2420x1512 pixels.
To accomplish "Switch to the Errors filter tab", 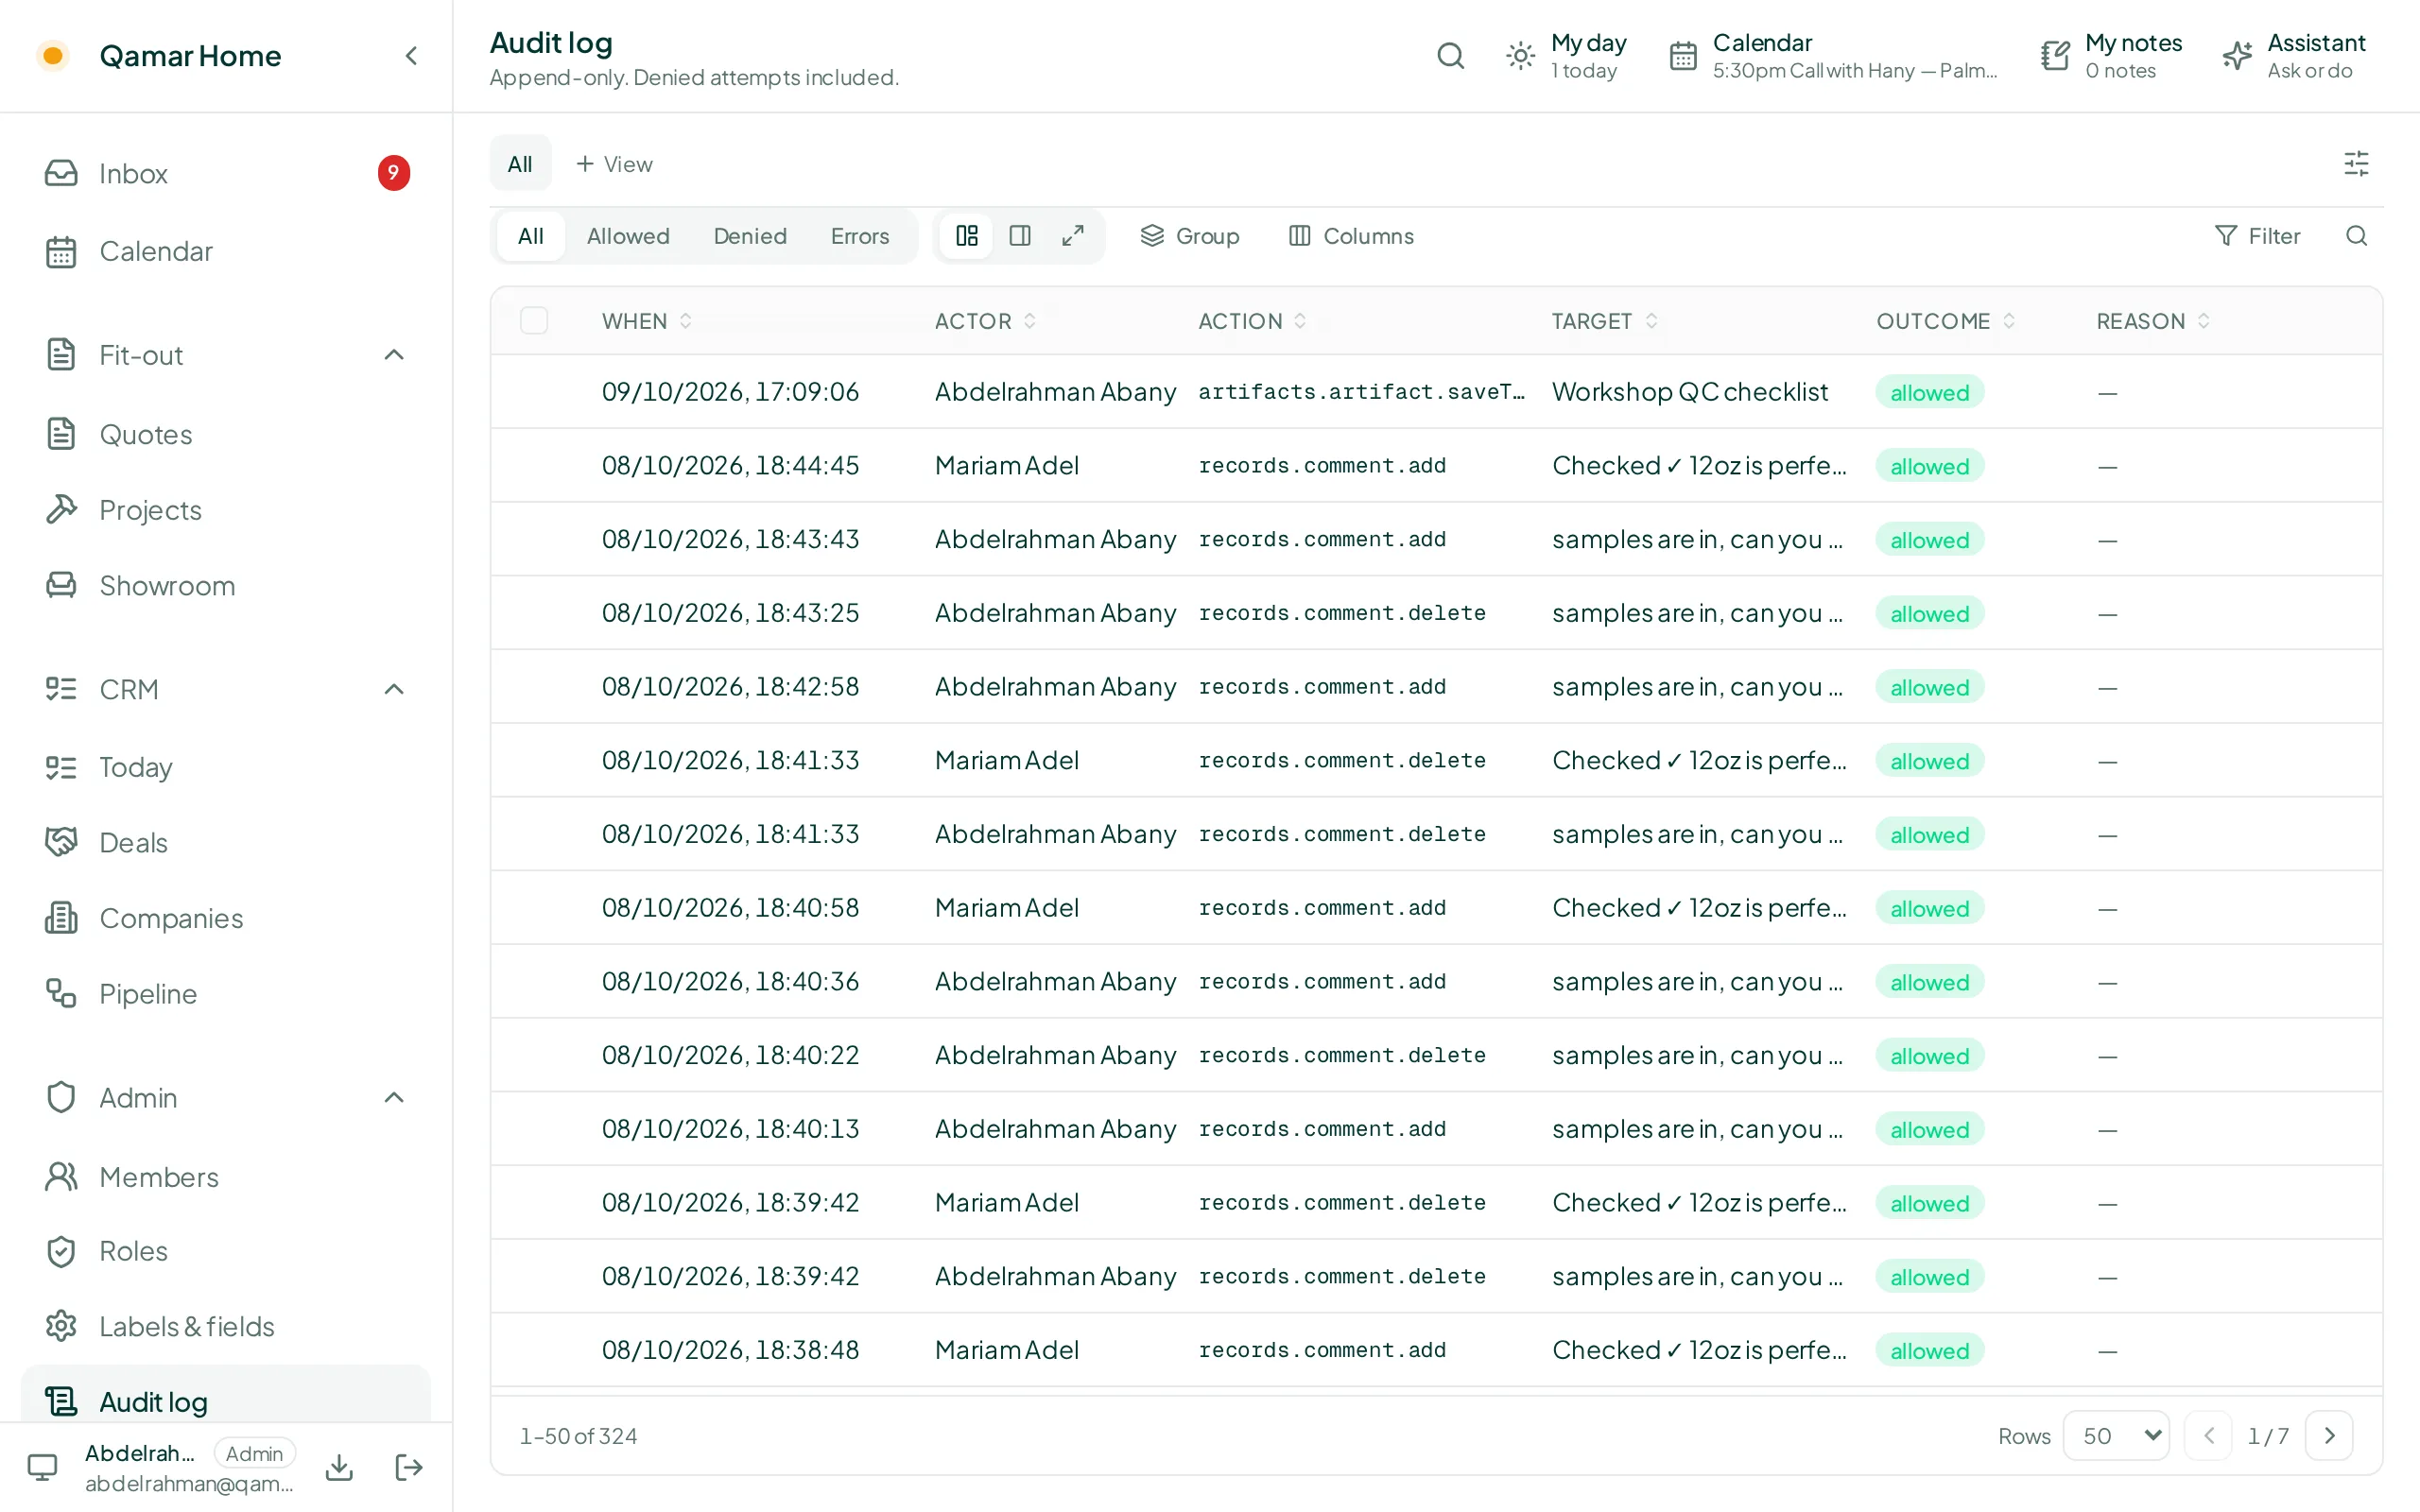I will tap(860, 236).
